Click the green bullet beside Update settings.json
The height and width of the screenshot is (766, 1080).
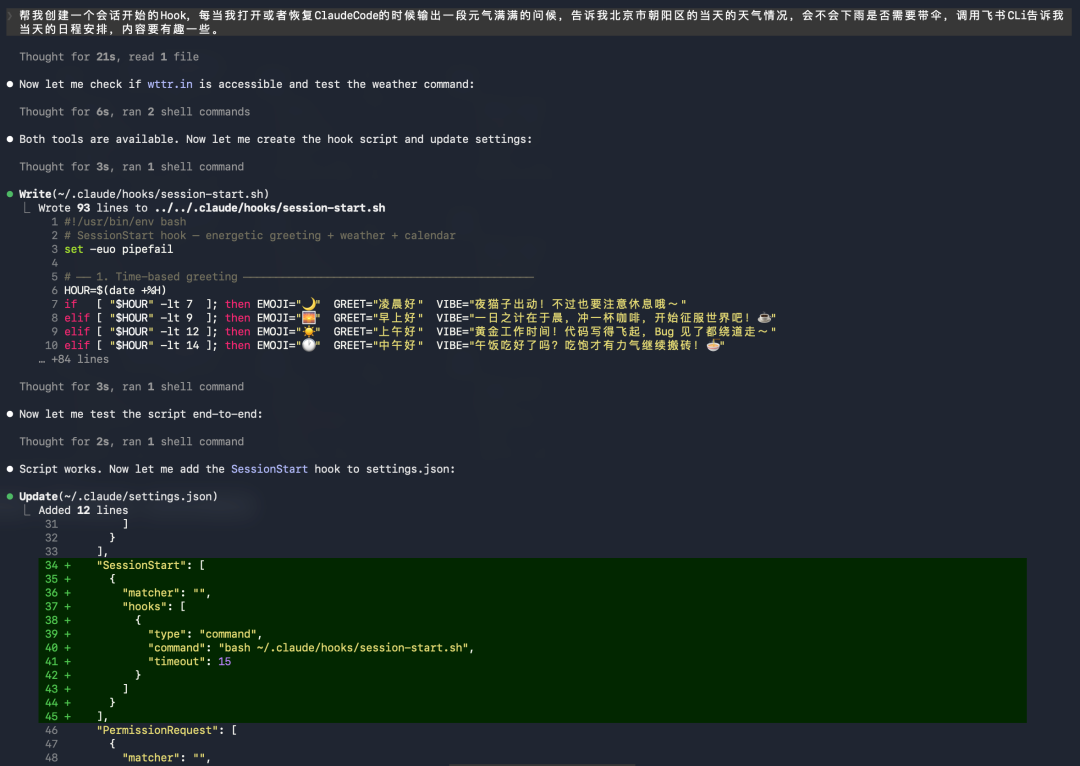coord(10,497)
